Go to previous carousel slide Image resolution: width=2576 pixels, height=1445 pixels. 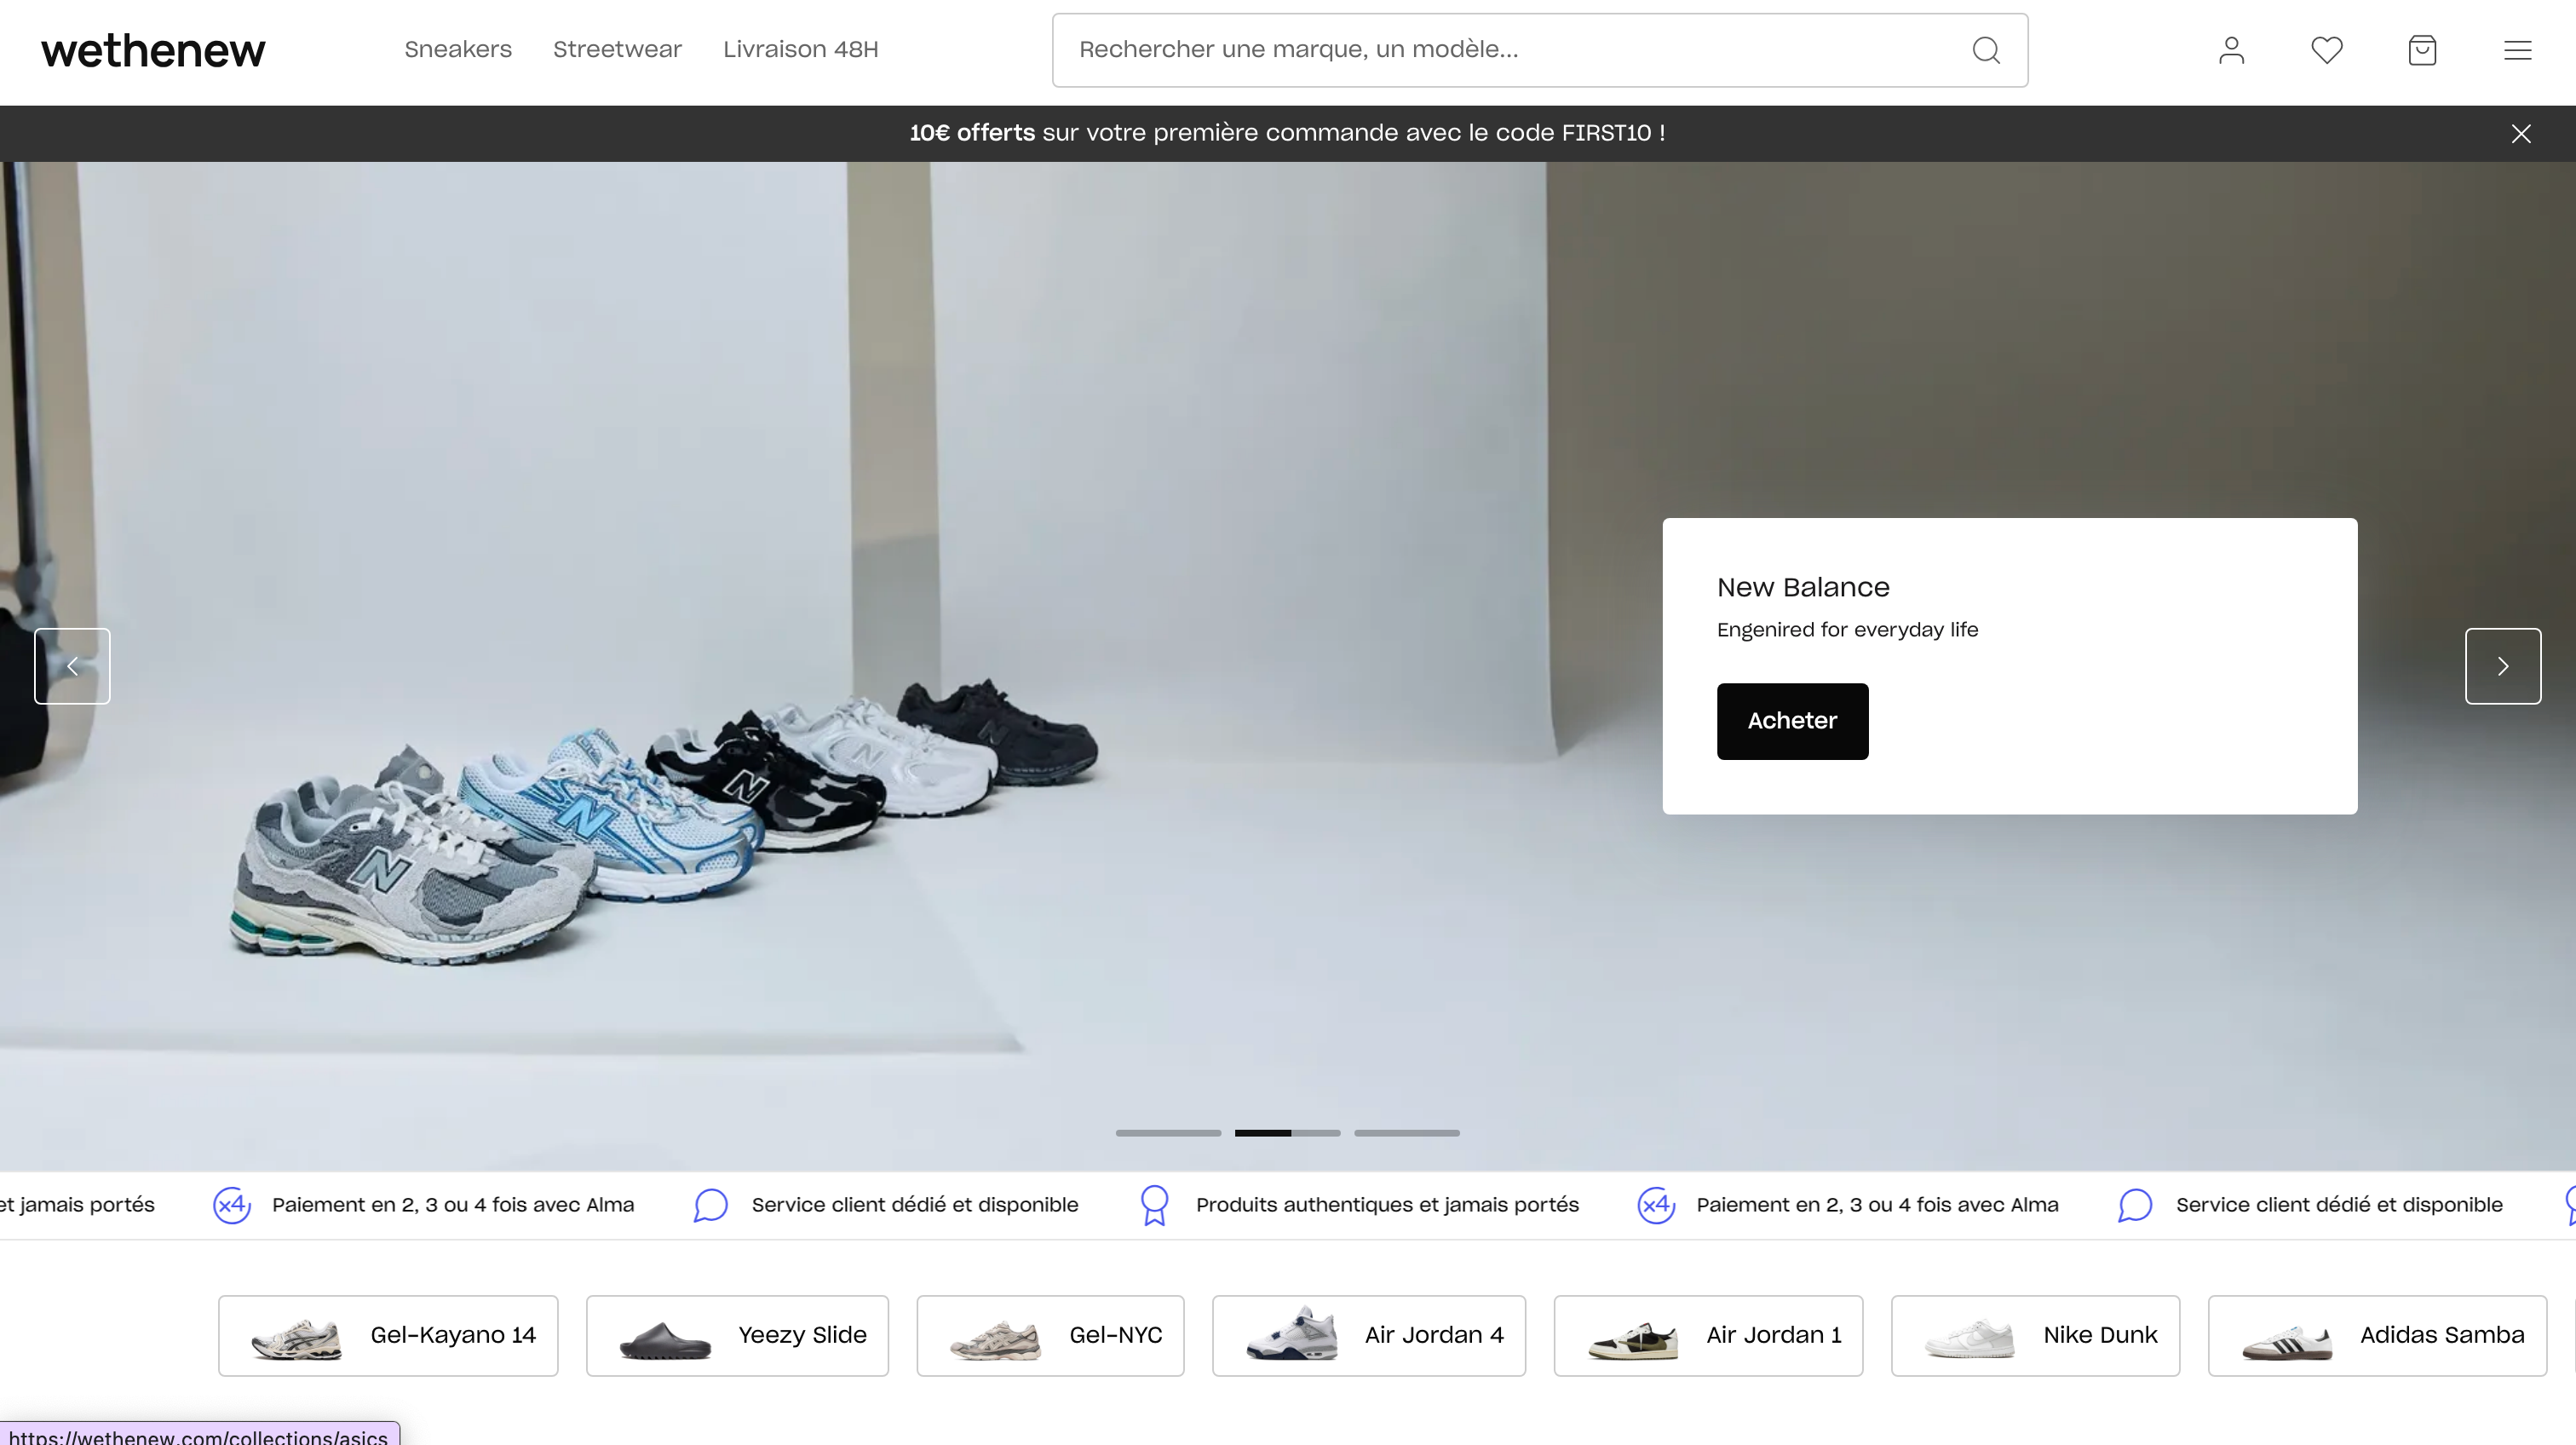pos(72,666)
